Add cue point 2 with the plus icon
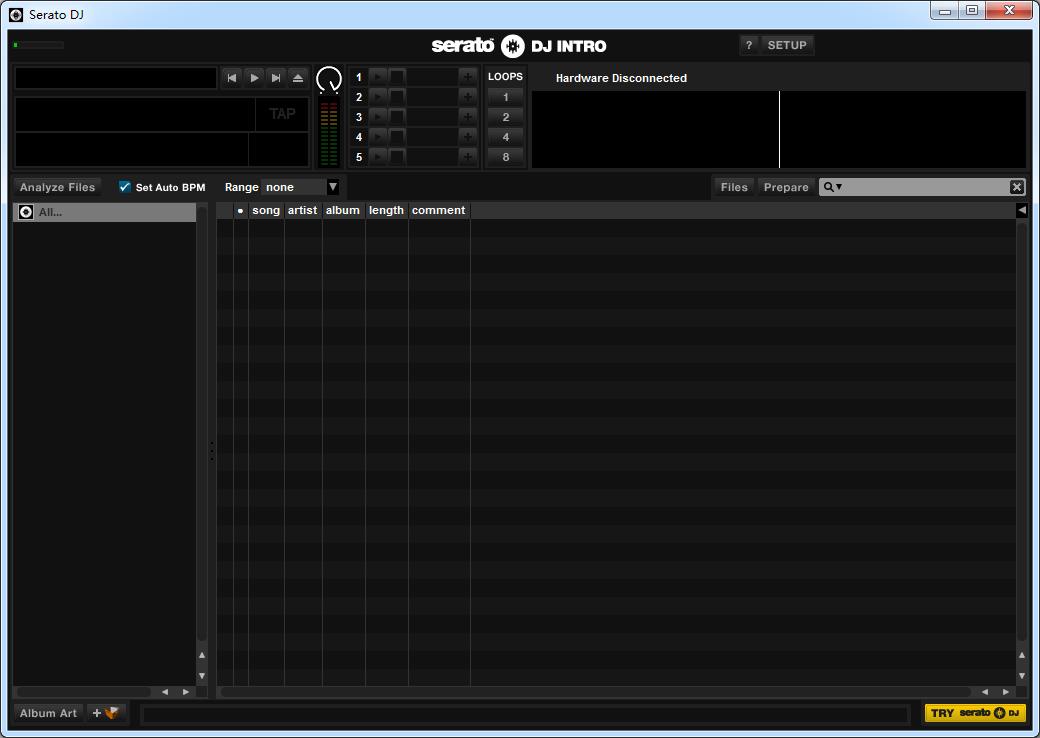This screenshot has width=1040, height=738. point(468,97)
